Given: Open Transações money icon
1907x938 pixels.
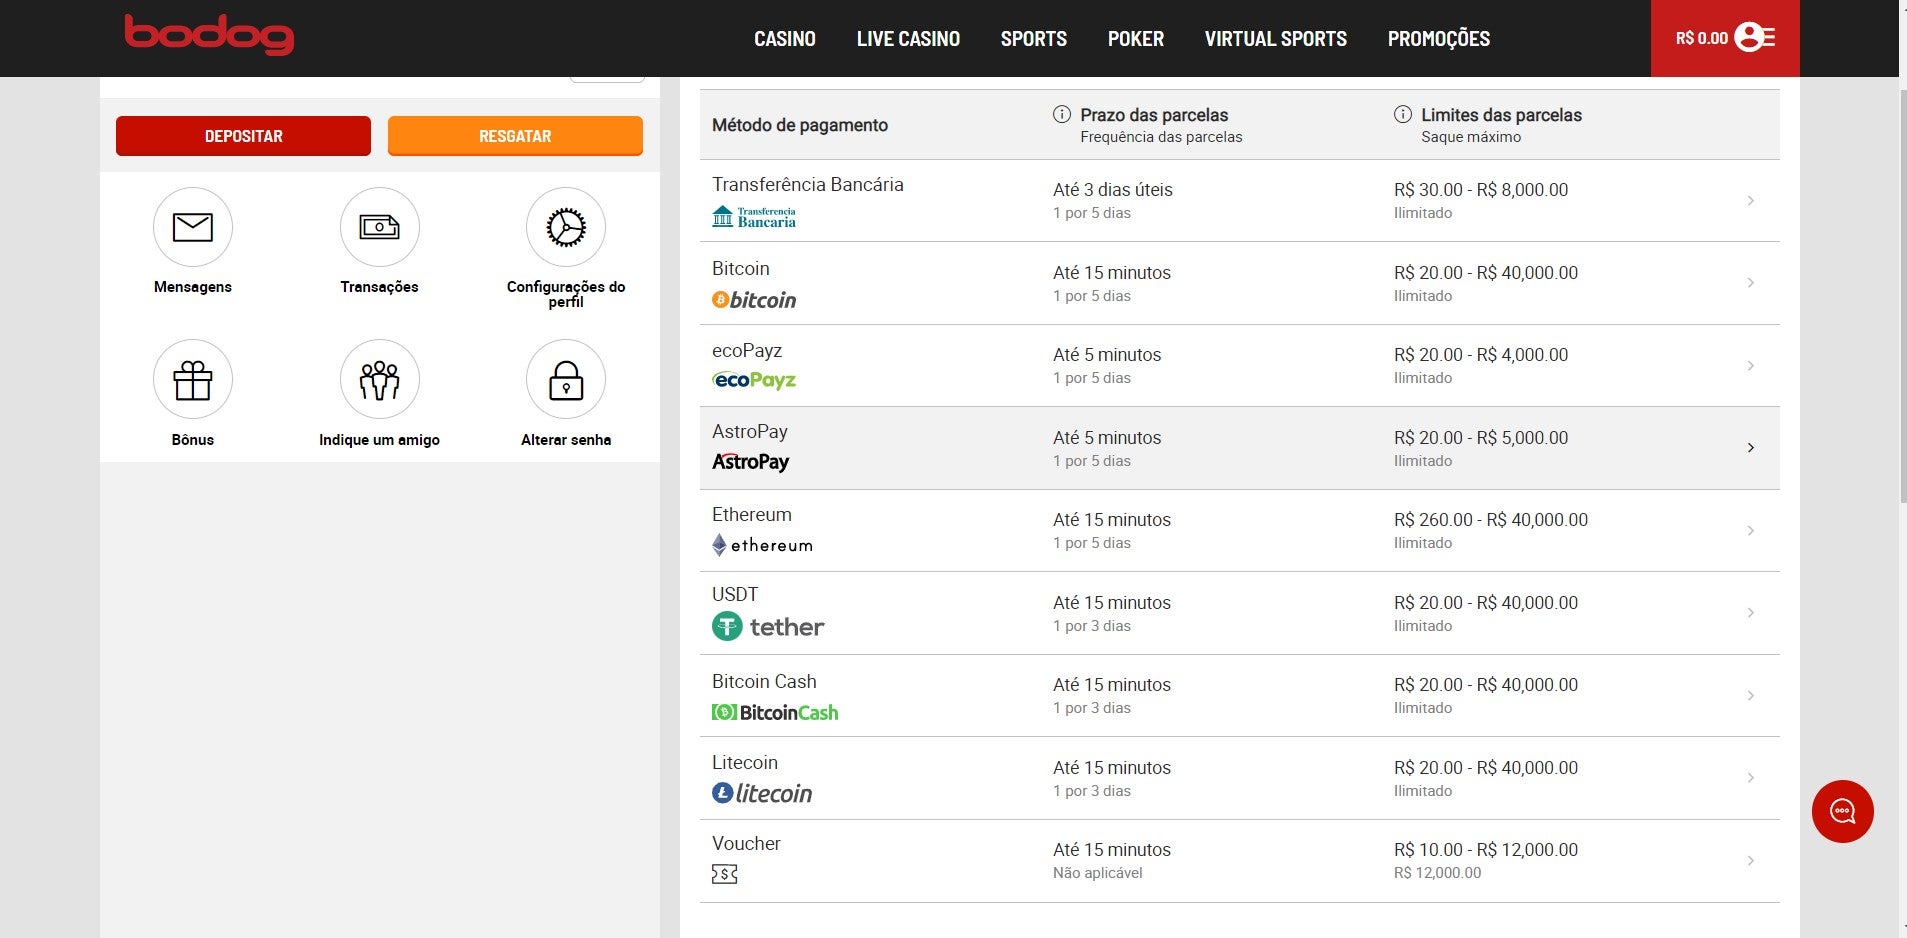Looking at the screenshot, I should (379, 227).
